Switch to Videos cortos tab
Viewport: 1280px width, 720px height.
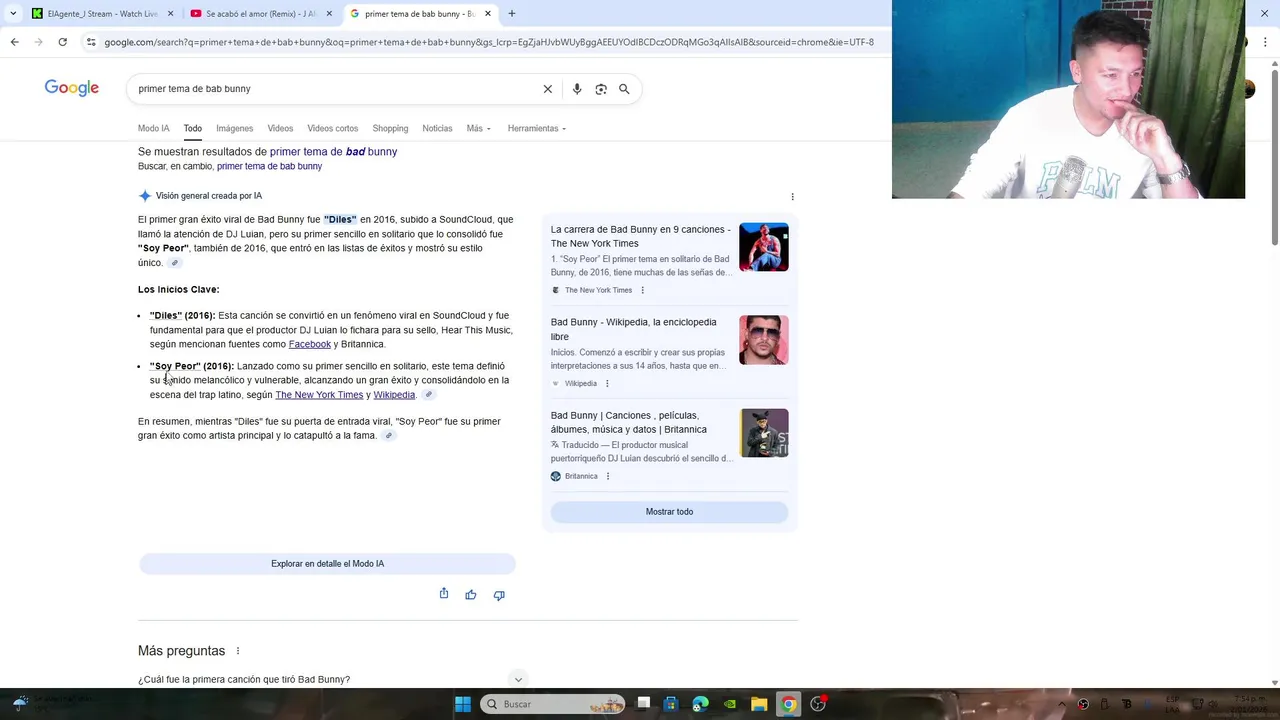332,128
